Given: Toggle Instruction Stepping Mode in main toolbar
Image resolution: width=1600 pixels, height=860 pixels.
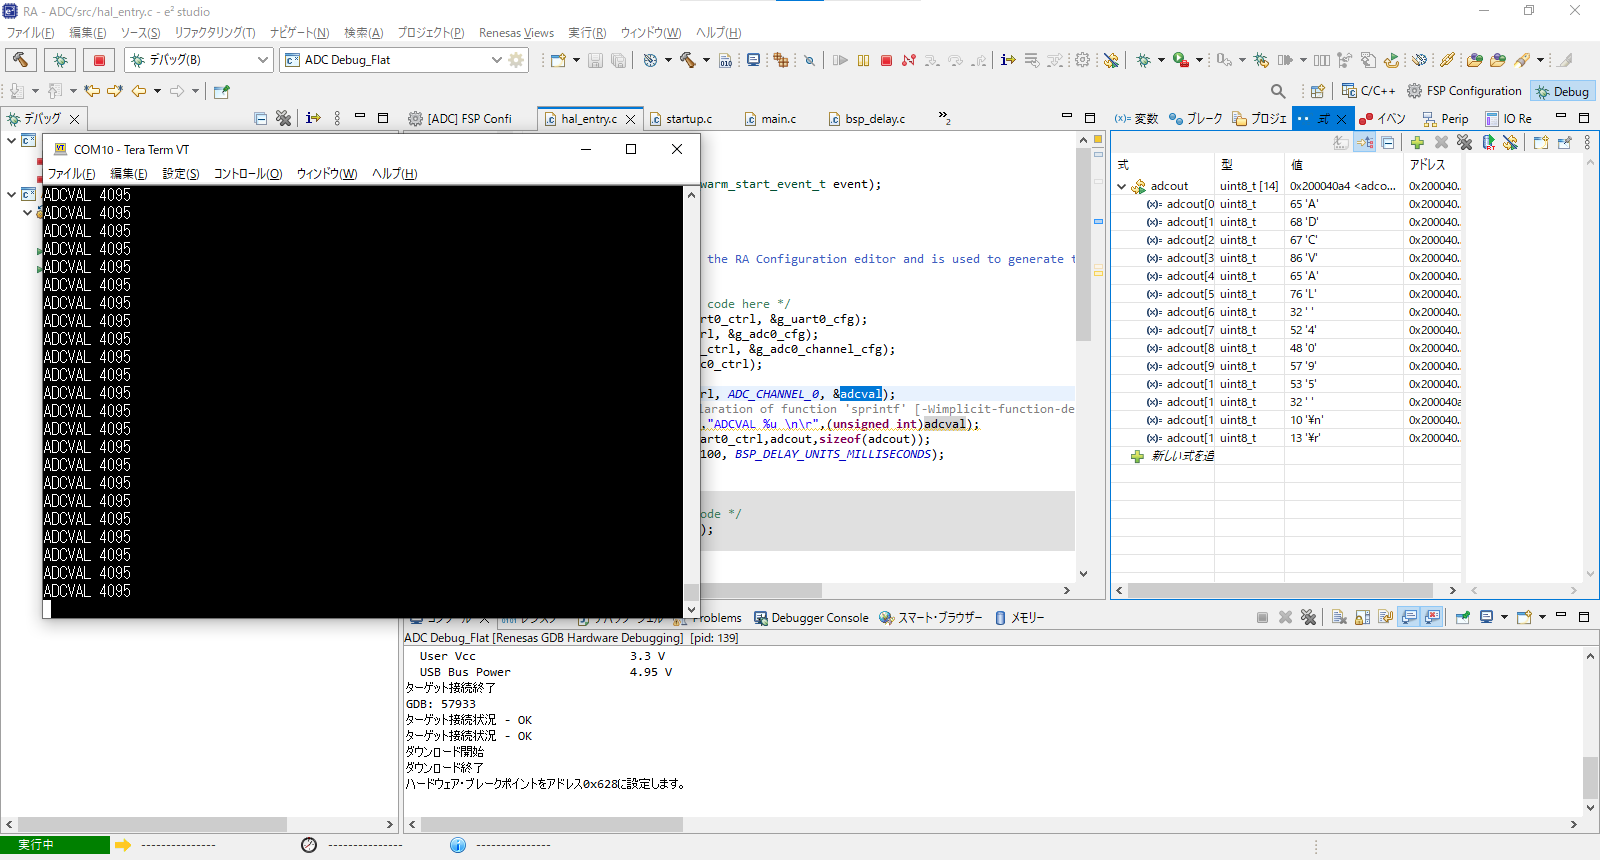Looking at the screenshot, I should point(1008,60).
